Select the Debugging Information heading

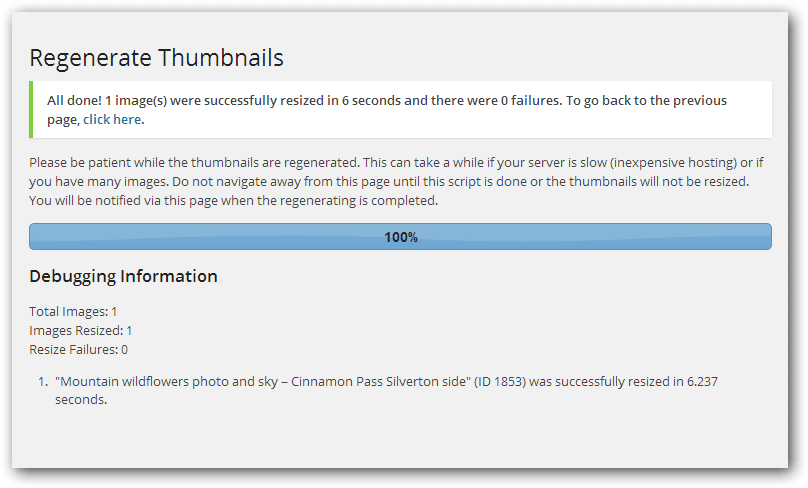point(123,276)
